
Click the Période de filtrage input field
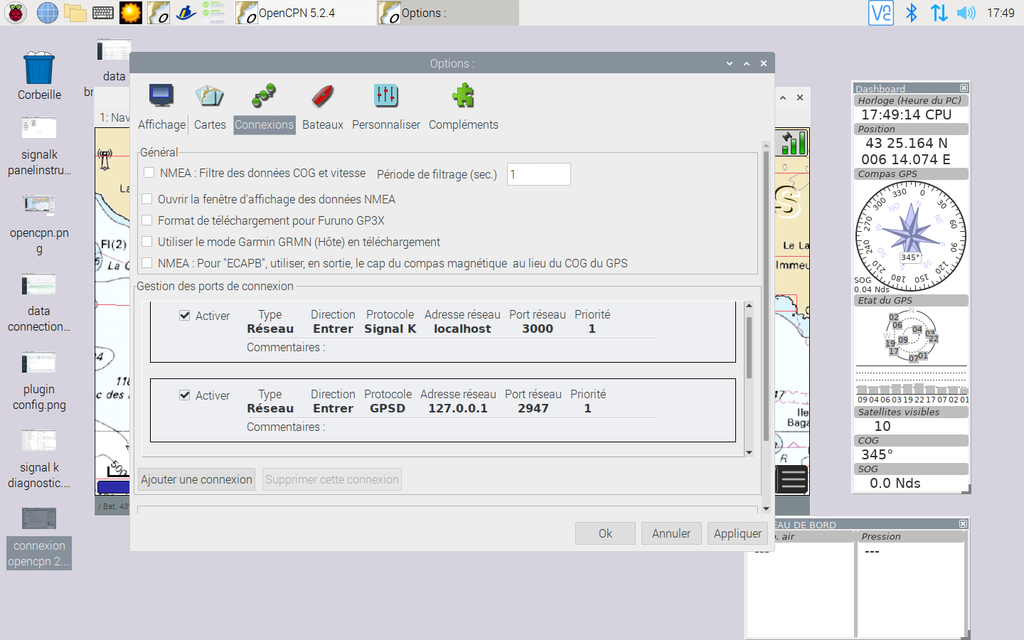click(x=539, y=174)
